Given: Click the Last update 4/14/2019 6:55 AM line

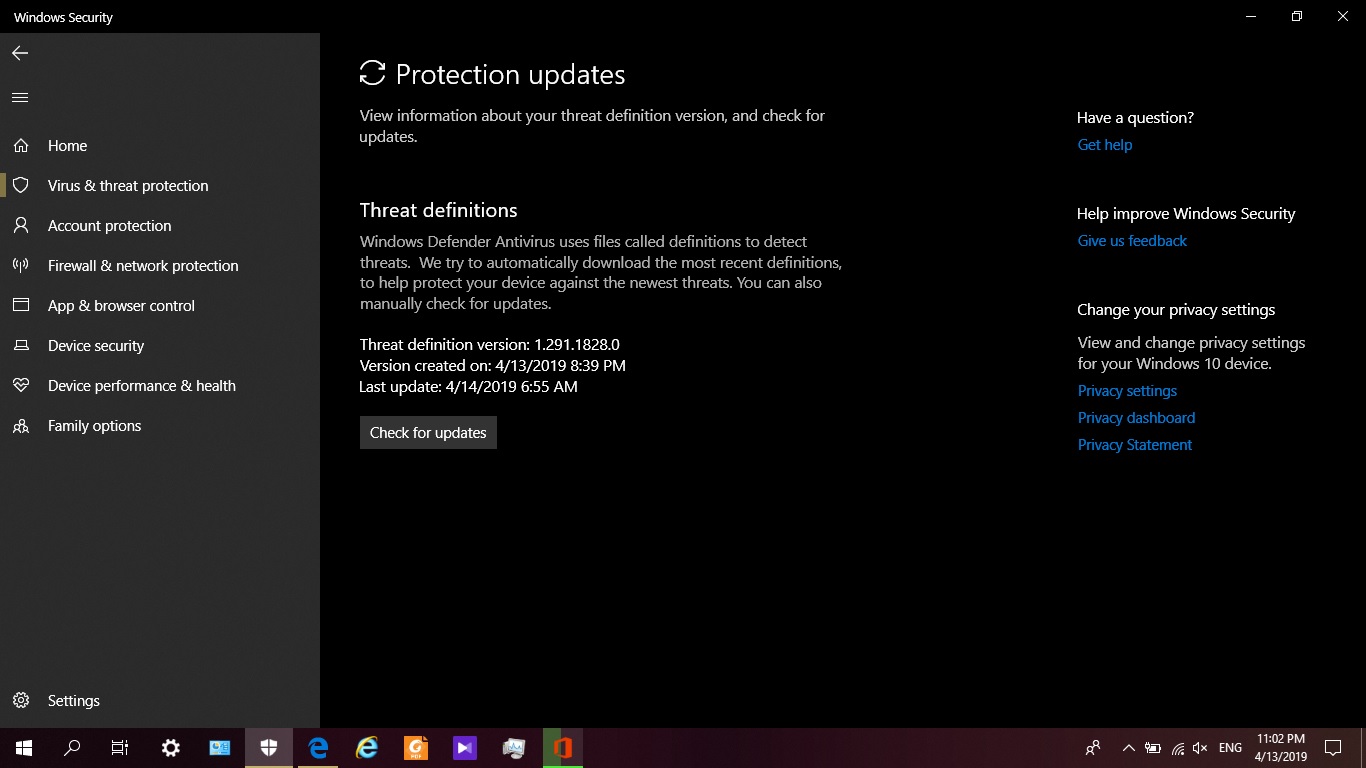Looking at the screenshot, I should [469, 387].
